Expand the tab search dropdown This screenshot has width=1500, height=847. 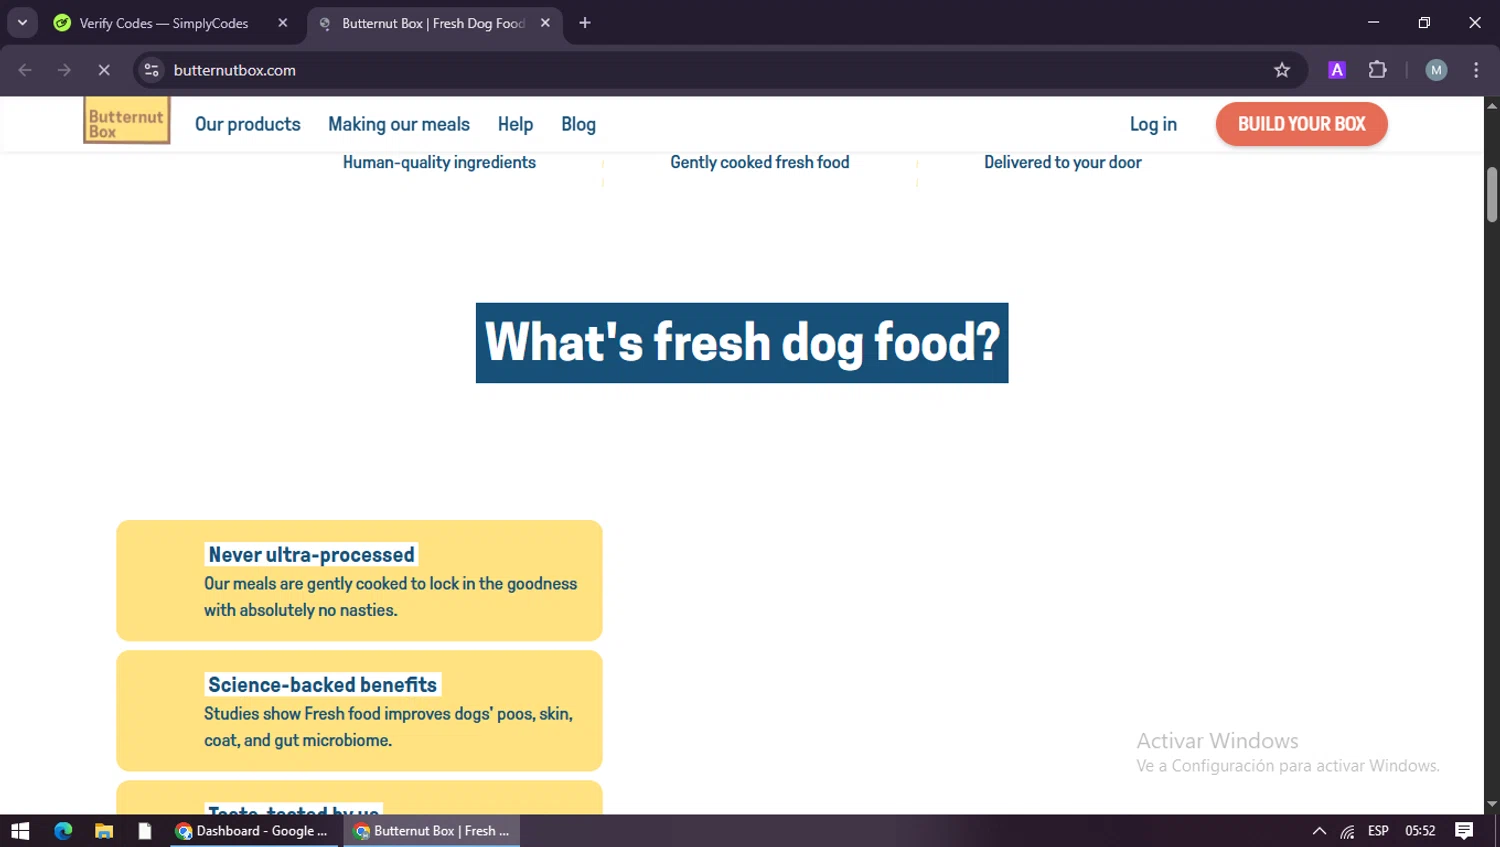[22, 23]
